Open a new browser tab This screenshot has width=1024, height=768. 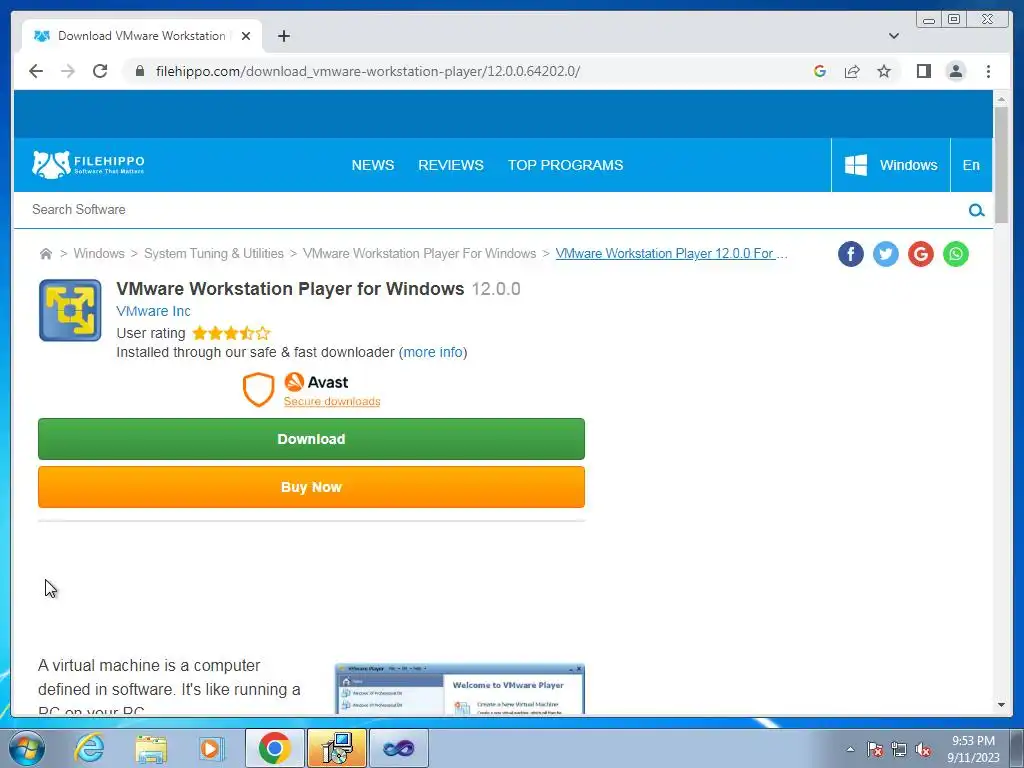tap(283, 36)
